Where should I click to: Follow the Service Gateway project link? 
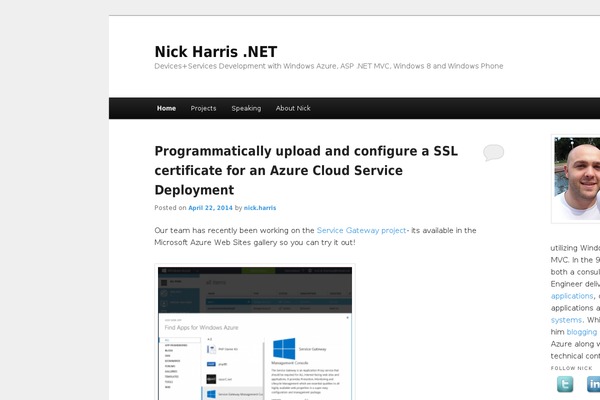361,230
